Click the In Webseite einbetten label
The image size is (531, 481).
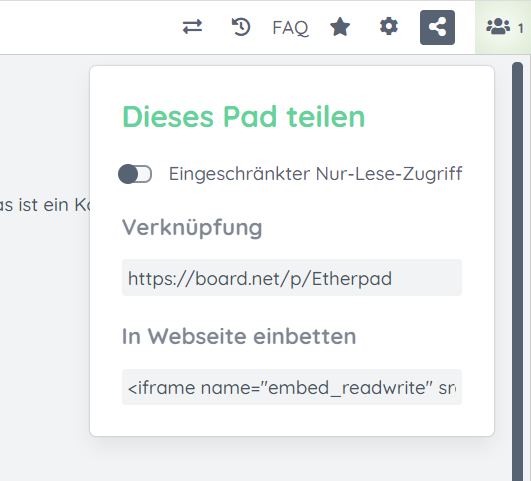click(239, 336)
